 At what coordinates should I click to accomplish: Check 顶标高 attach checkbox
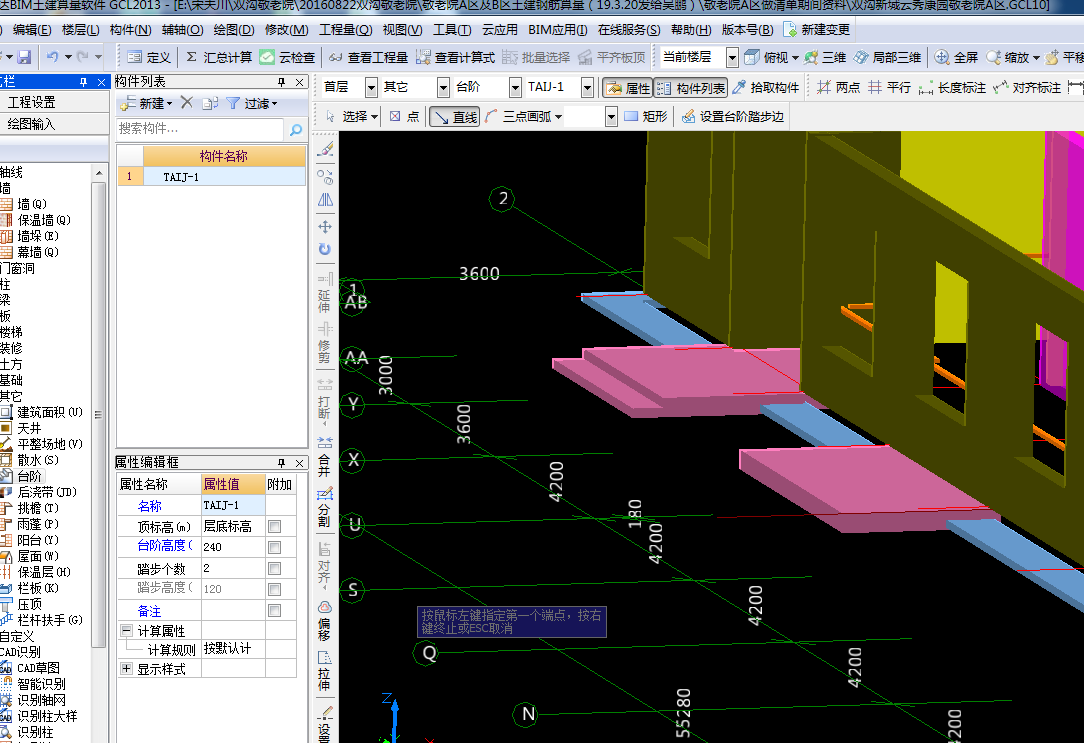tap(274, 527)
